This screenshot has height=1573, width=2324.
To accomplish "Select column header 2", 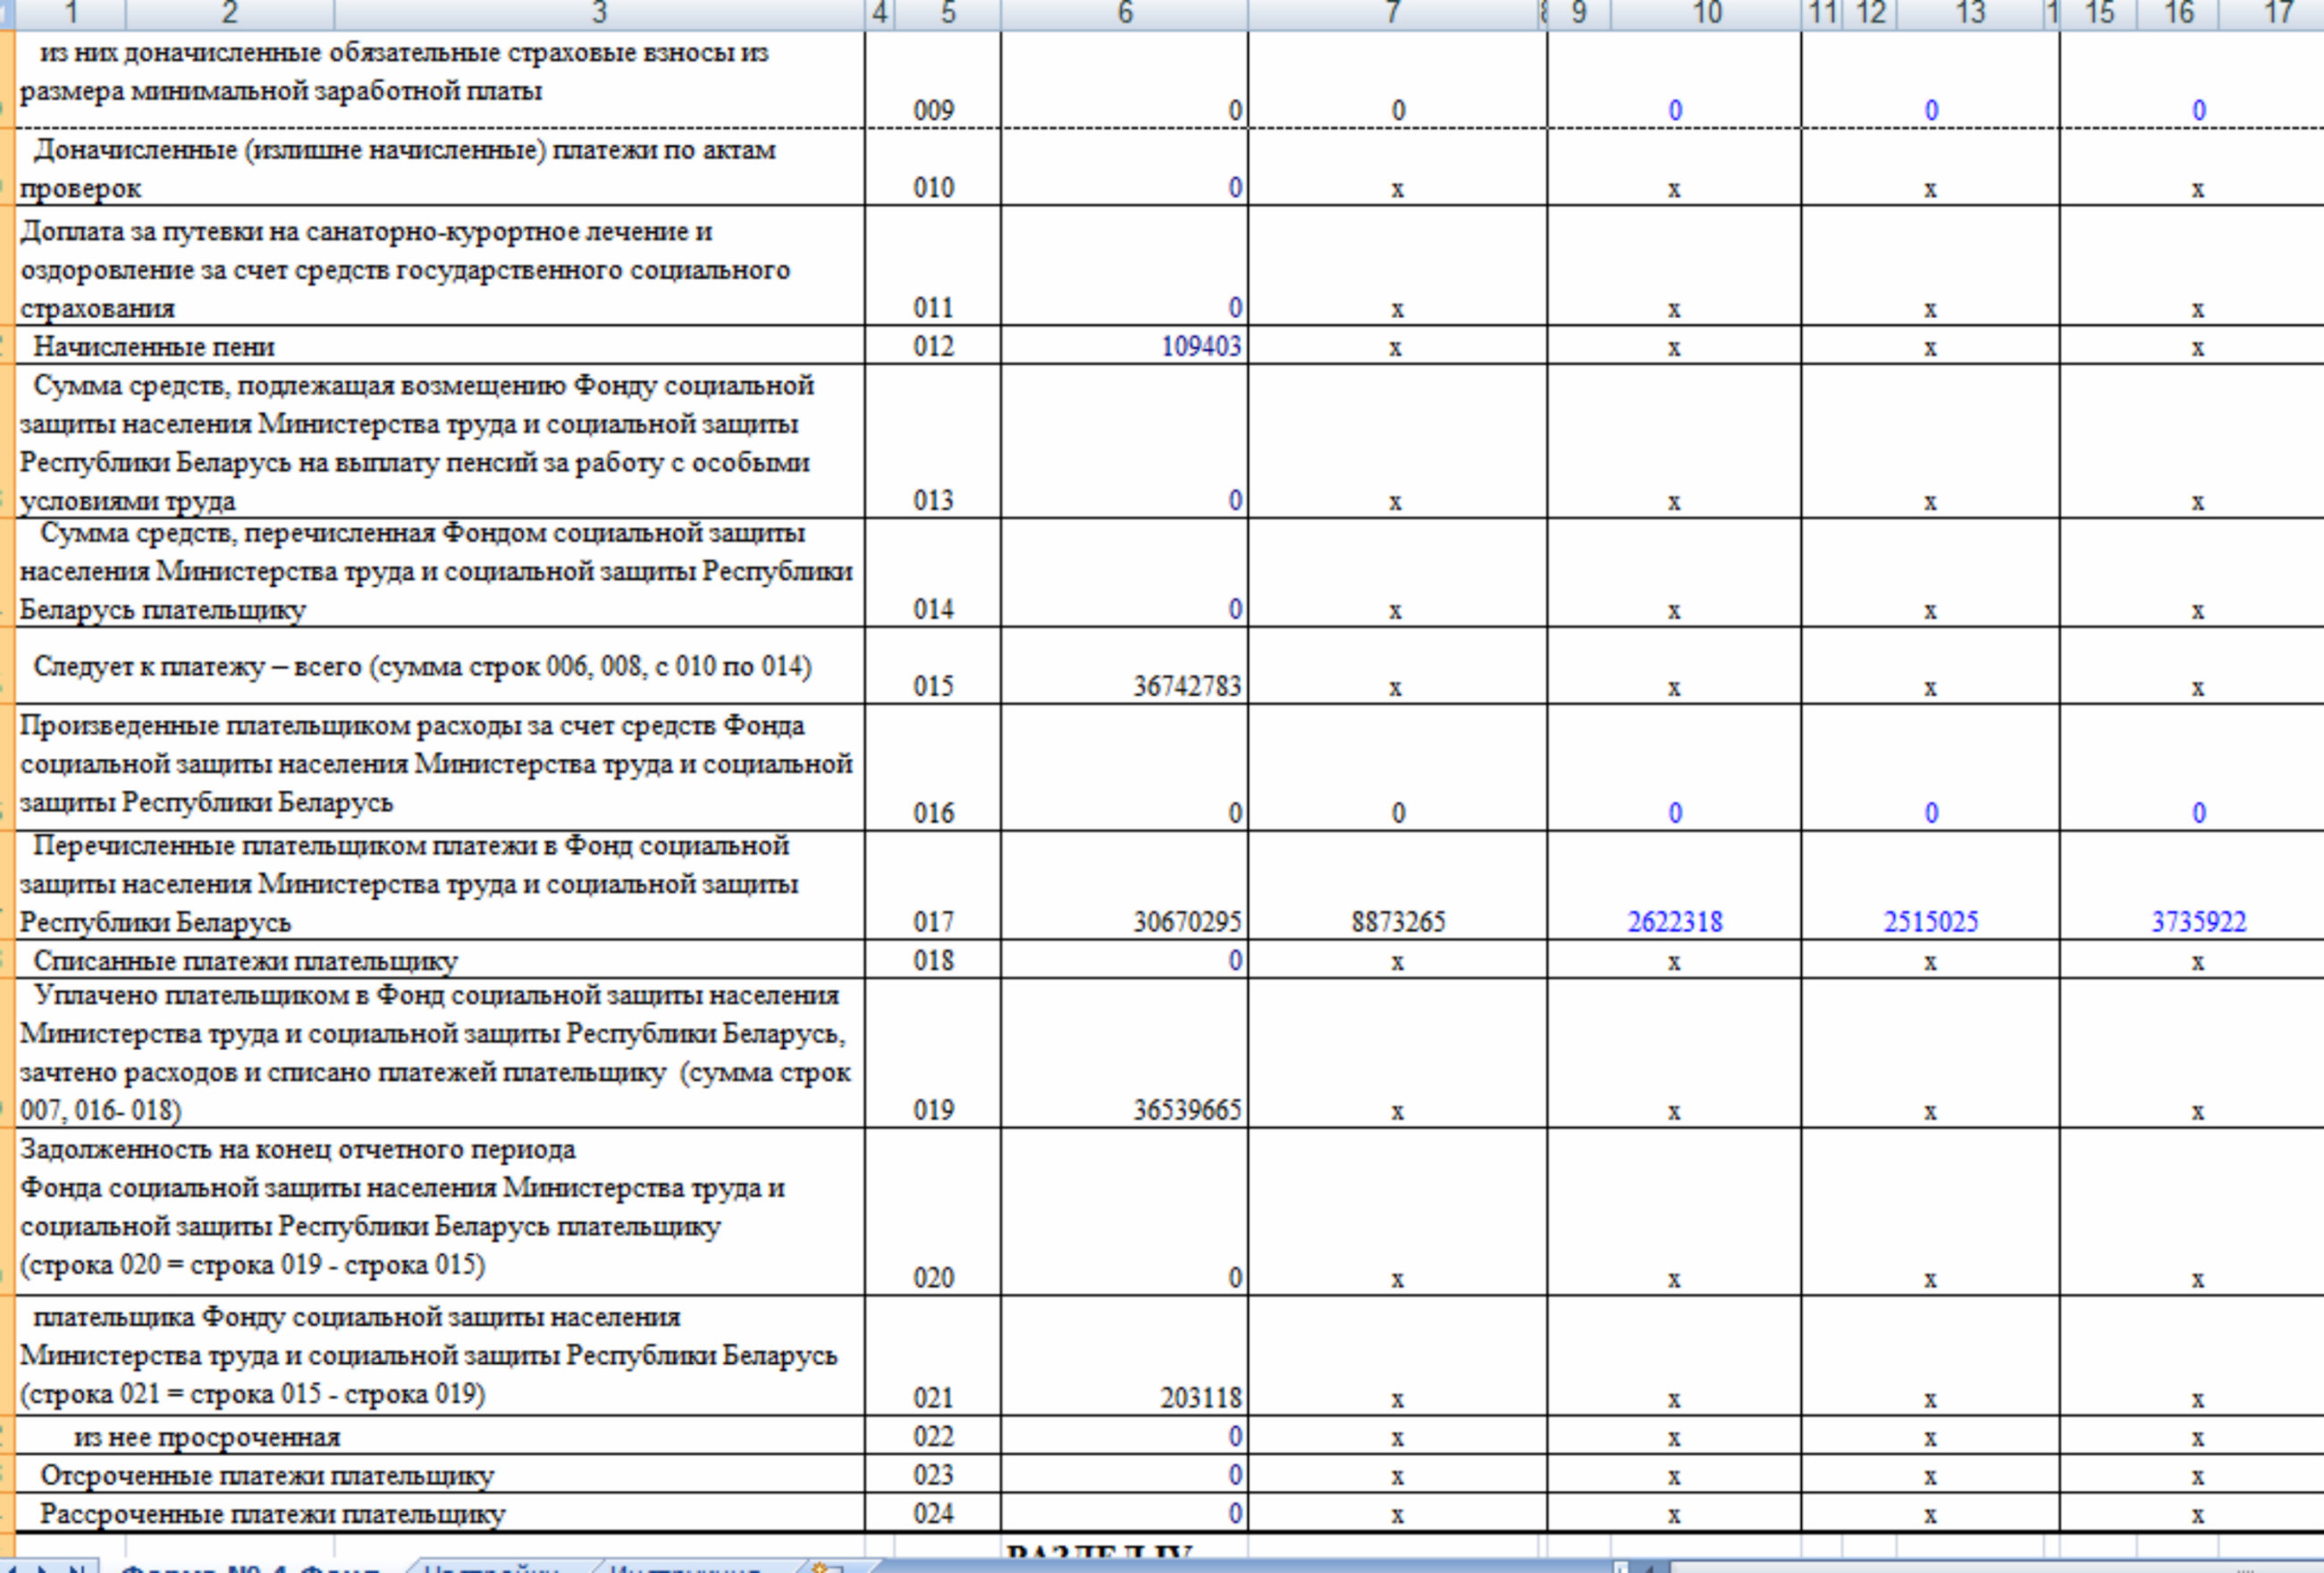I will [x=230, y=13].
